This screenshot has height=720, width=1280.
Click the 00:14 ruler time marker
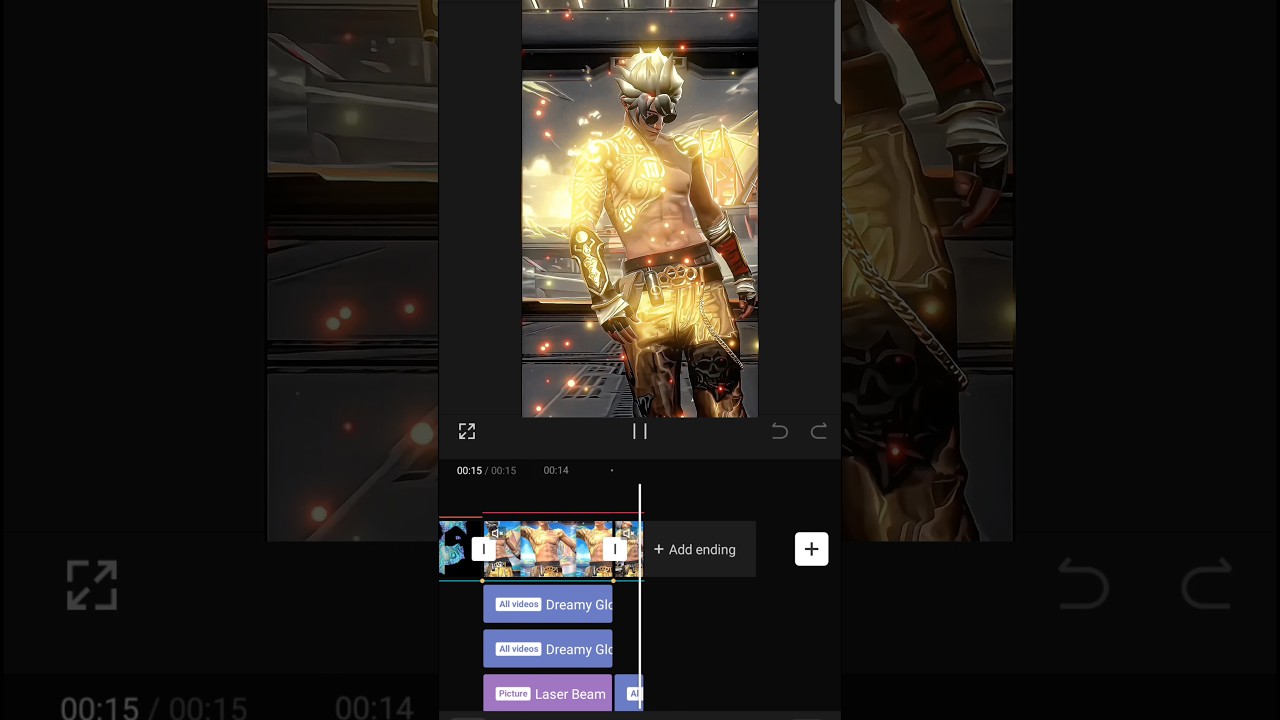coord(556,470)
